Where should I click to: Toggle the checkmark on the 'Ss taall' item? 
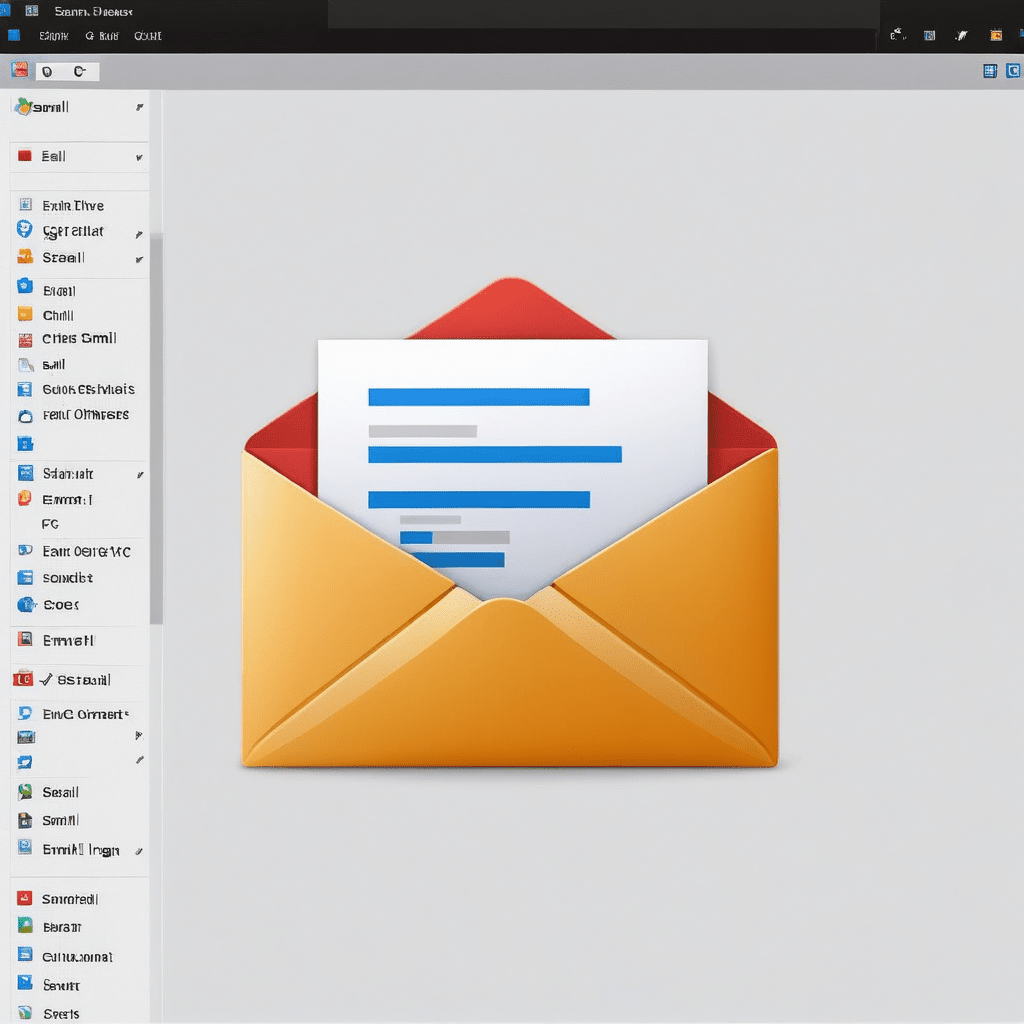point(45,680)
